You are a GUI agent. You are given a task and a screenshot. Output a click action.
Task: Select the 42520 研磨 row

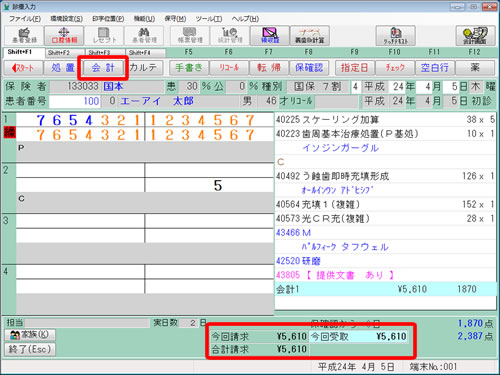pos(385,261)
